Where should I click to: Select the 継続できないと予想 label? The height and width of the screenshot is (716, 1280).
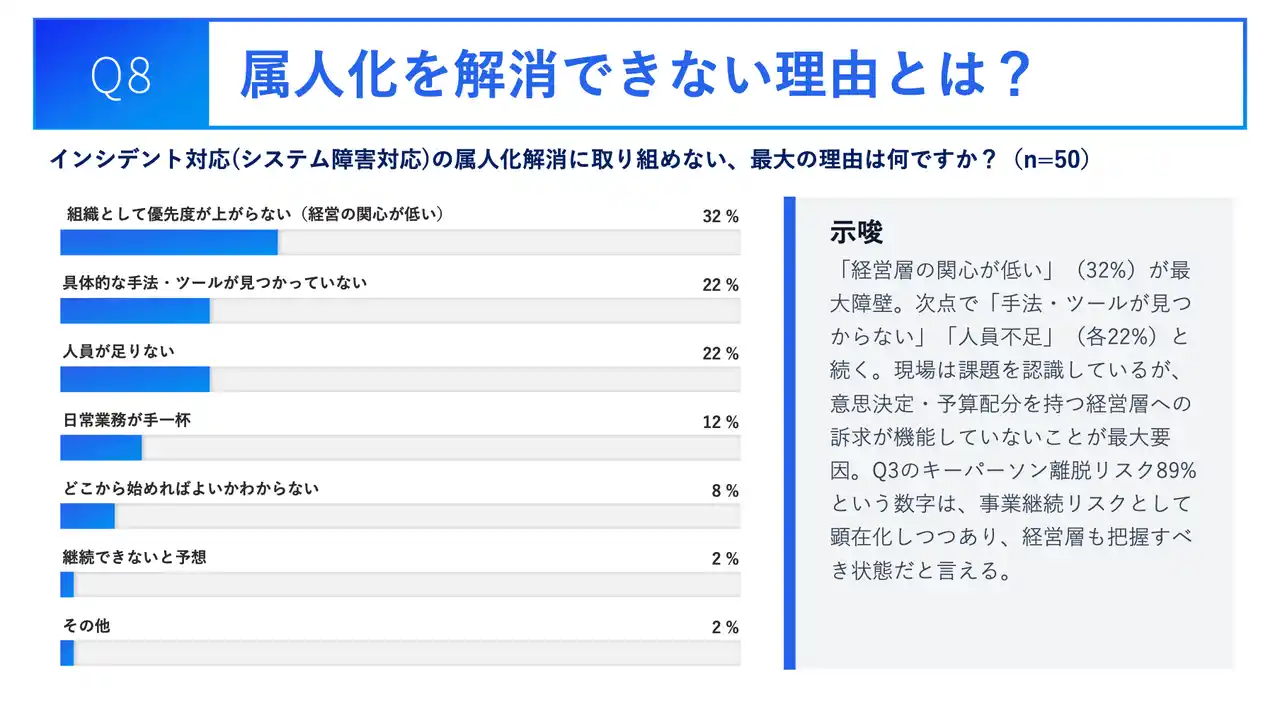point(134,557)
